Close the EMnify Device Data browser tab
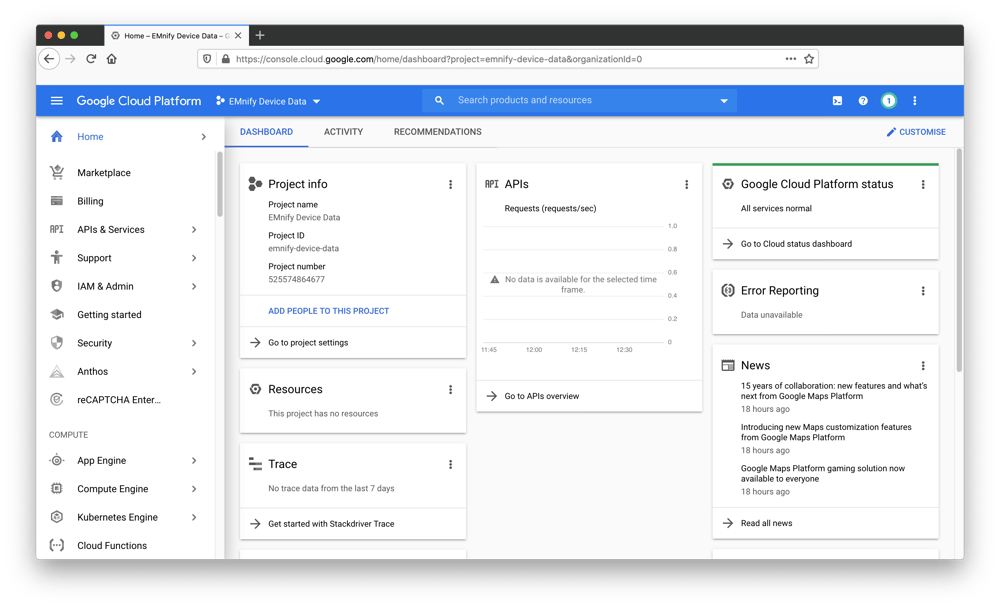1000x607 pixels. click(x=238, y=36)
